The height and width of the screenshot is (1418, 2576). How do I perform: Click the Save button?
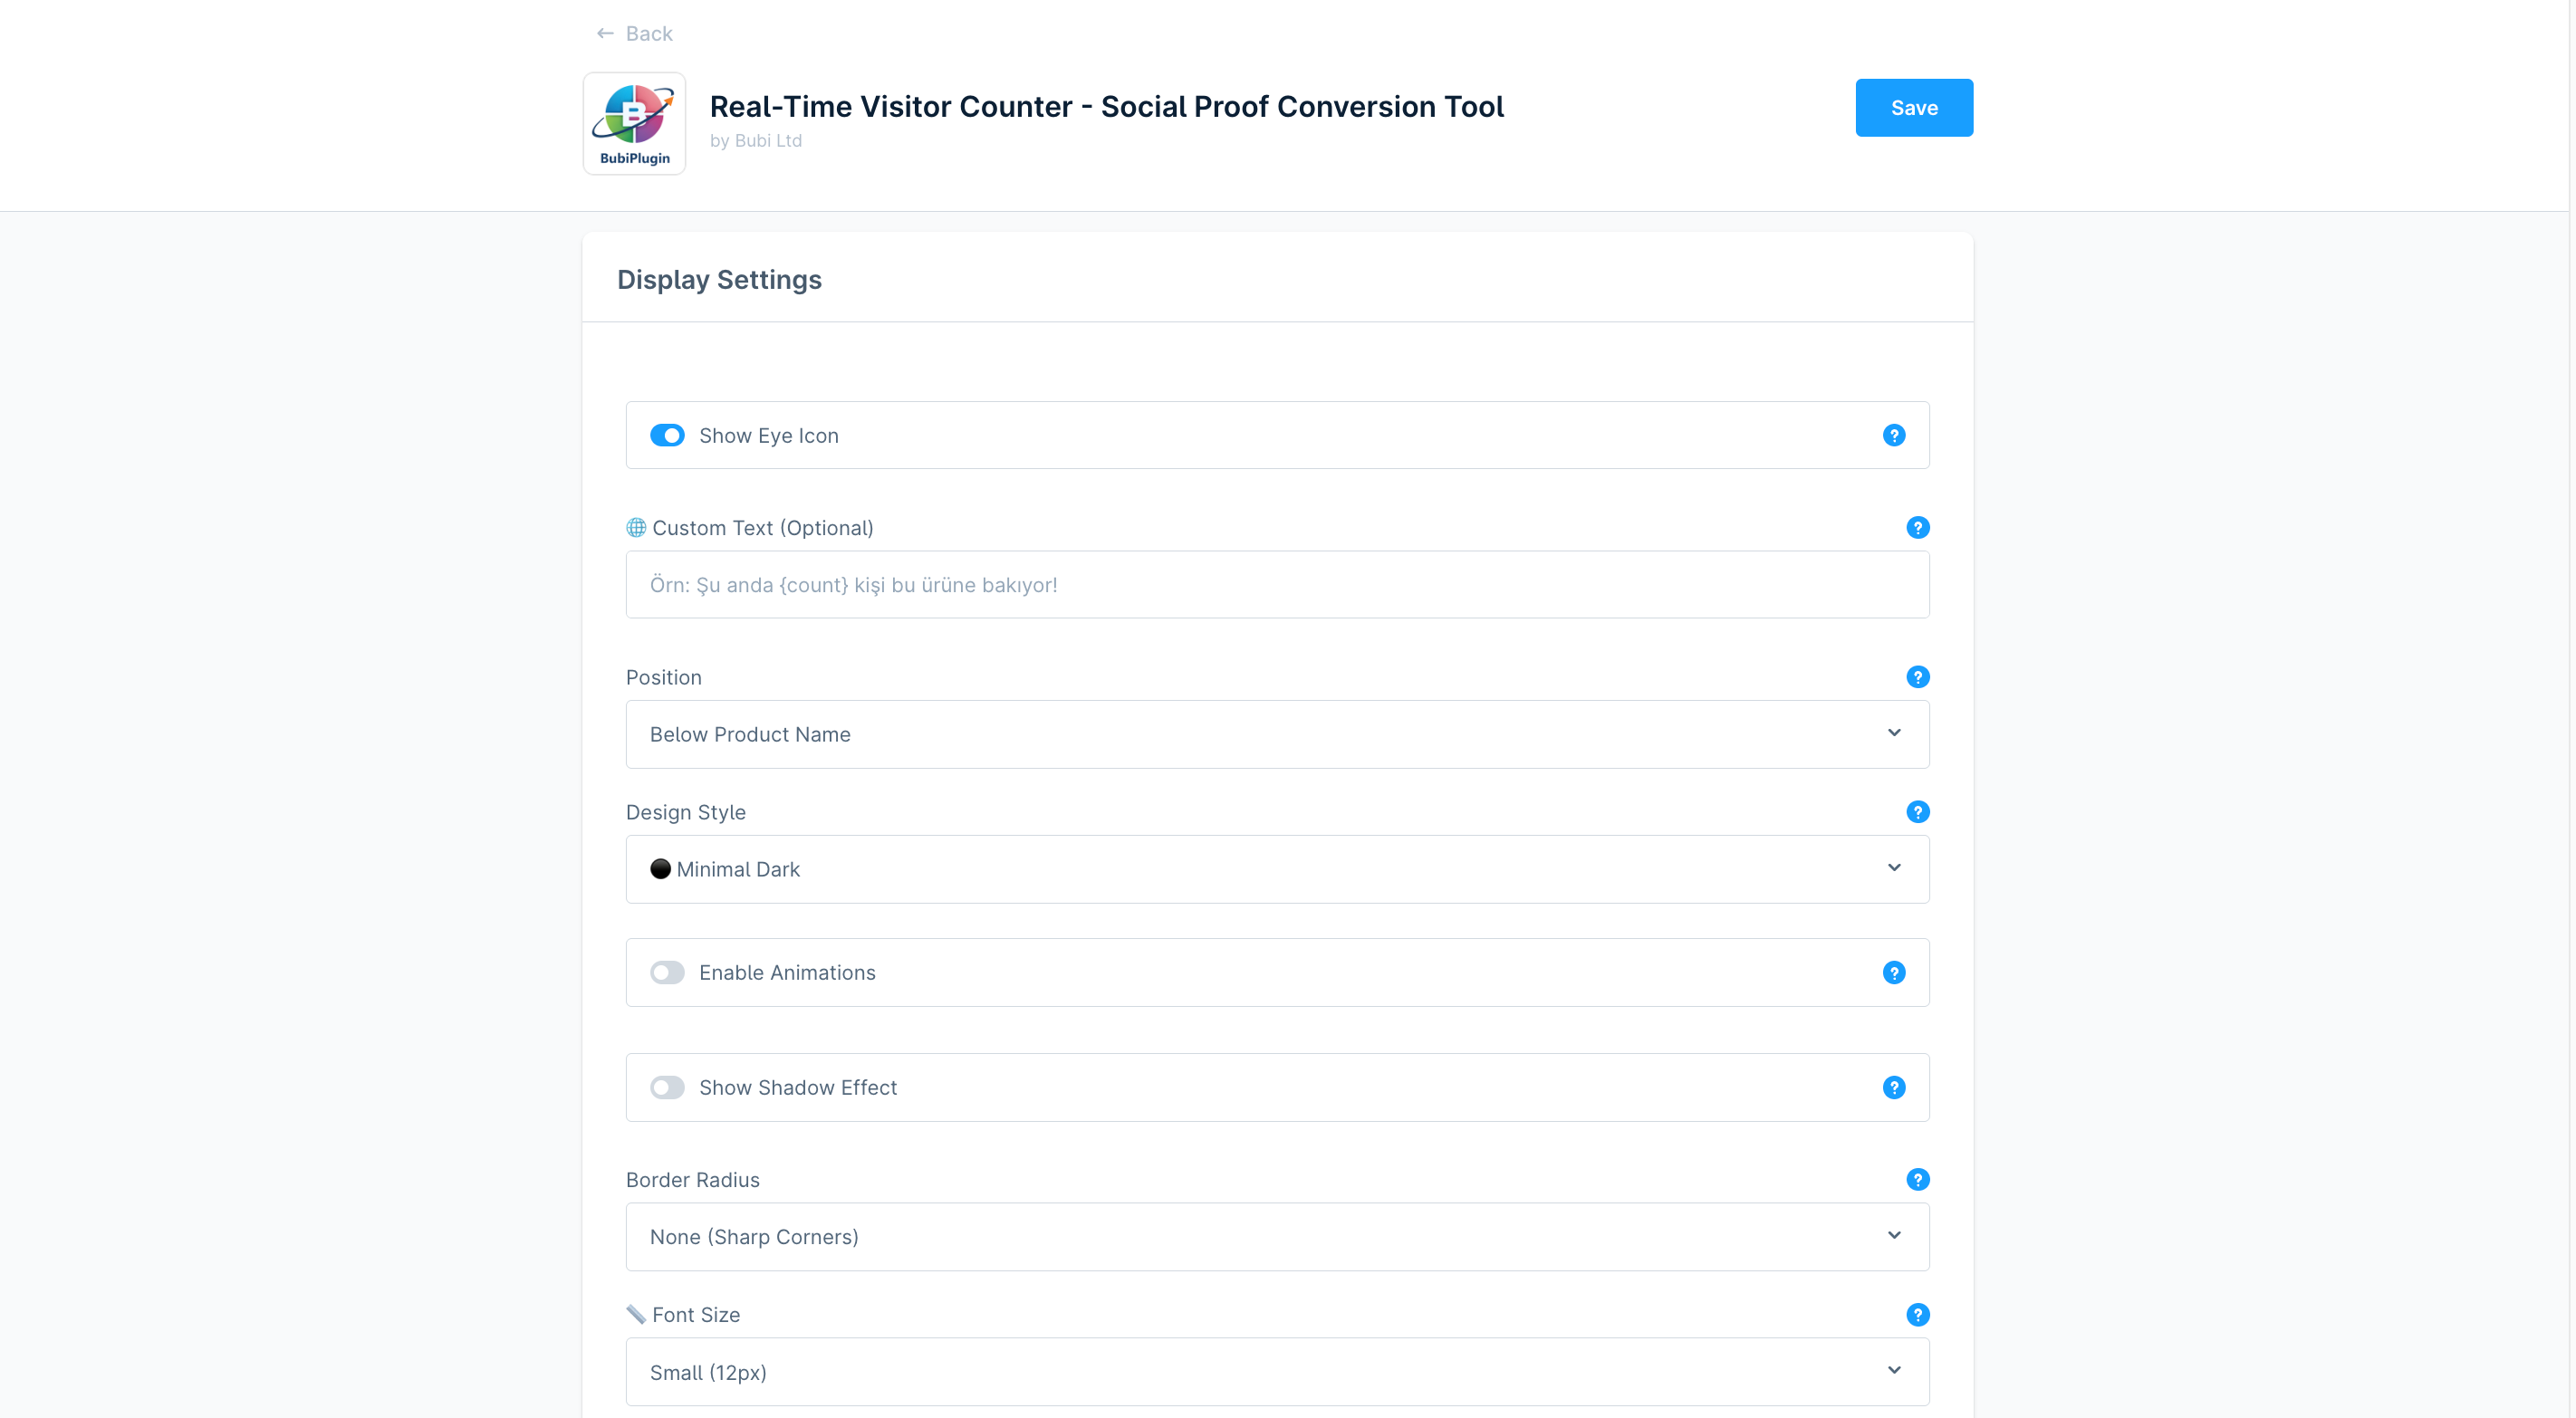(1913, 108)
